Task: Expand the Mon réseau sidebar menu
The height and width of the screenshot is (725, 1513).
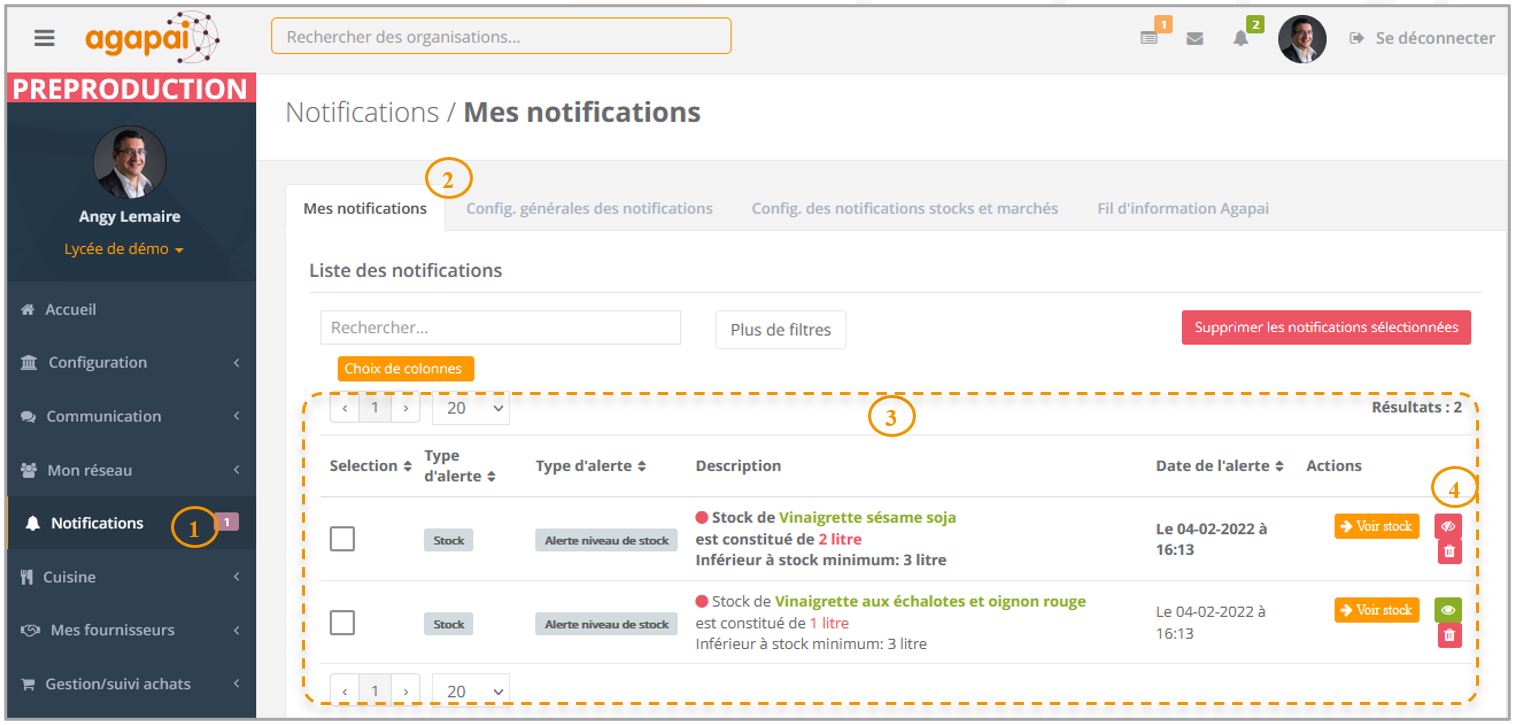Action: pos(130,470)
